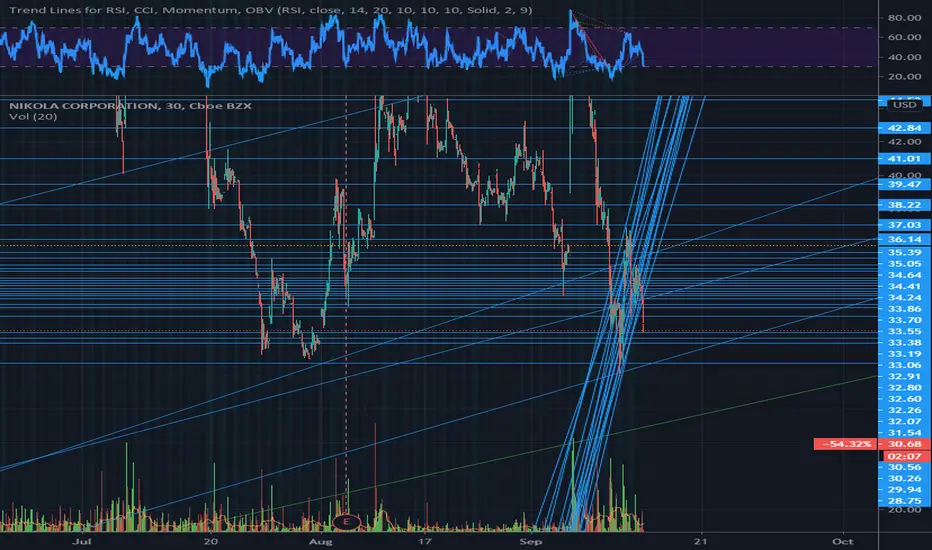The height and width of the screenshot is (550, 932).
Task: Click the 20.00 RSI axis tick
Action: click(x=904, y=77)
